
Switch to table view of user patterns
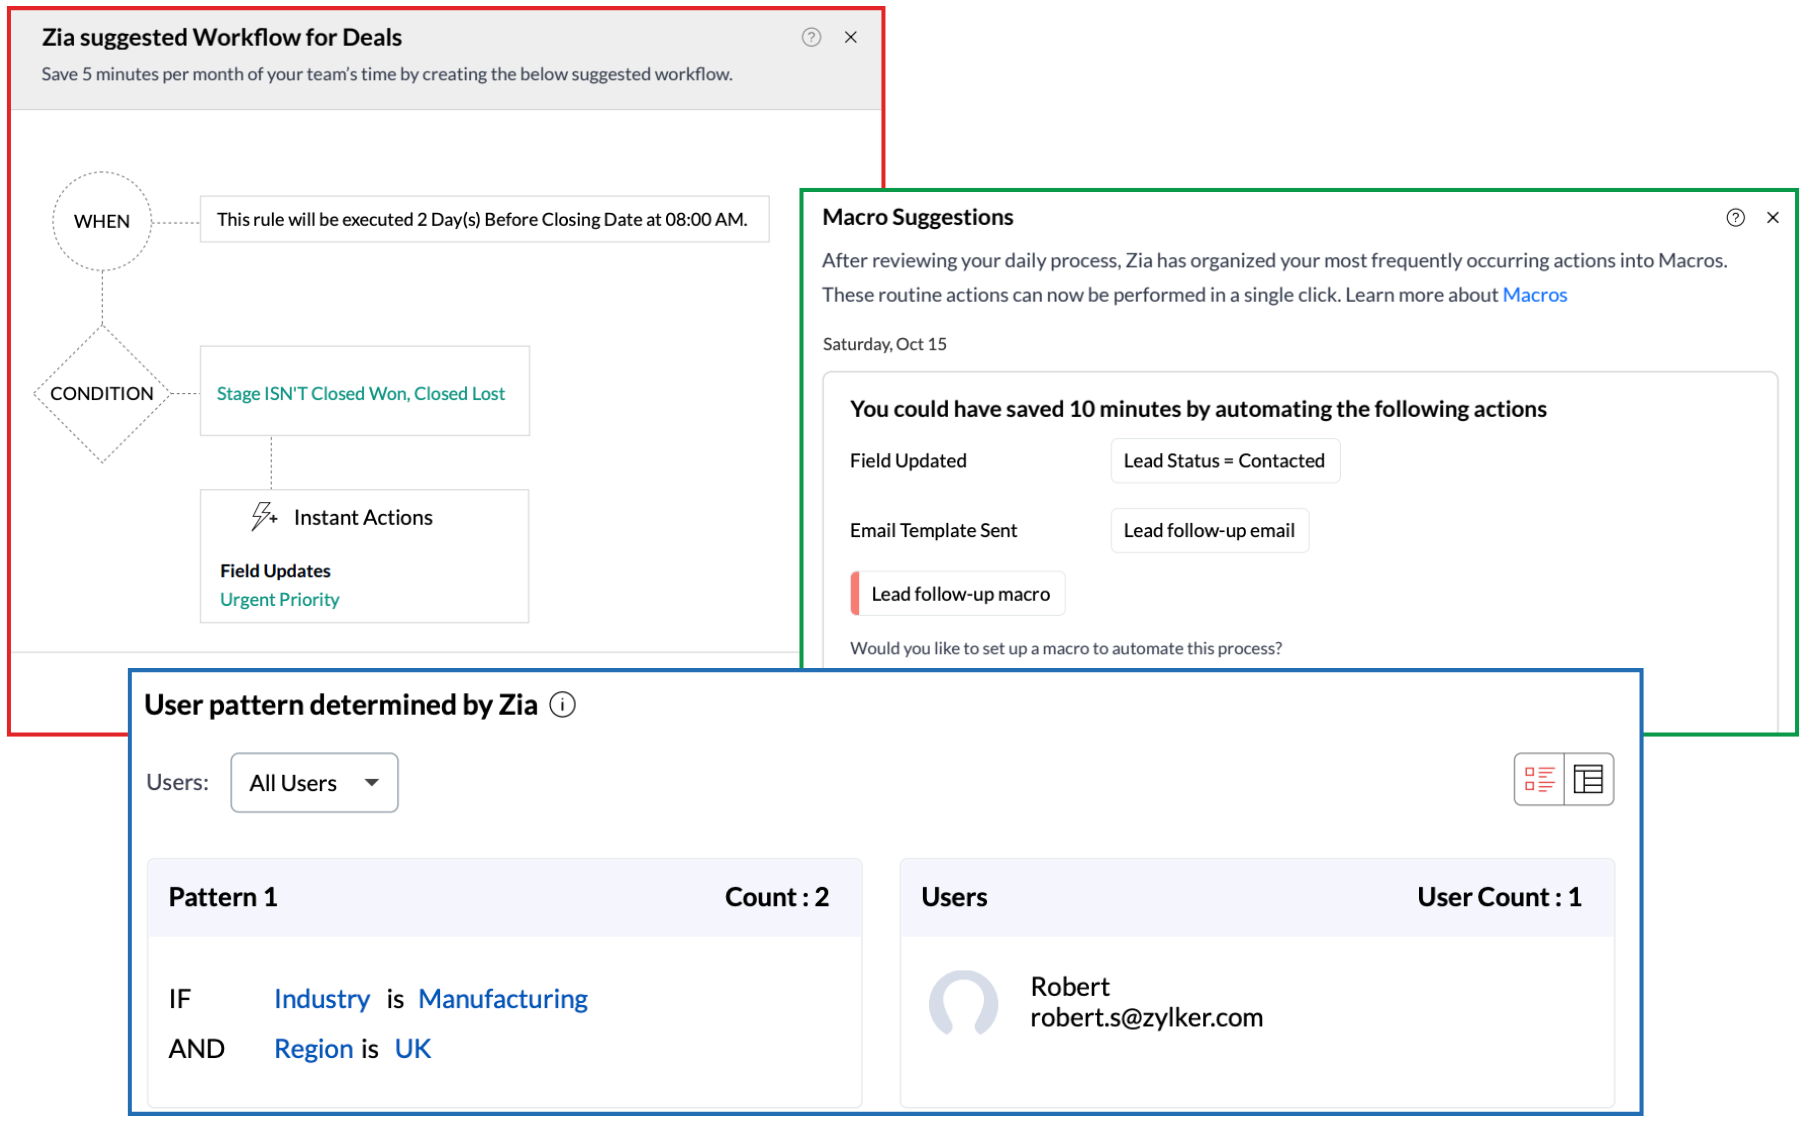[x=1588, y=779]
